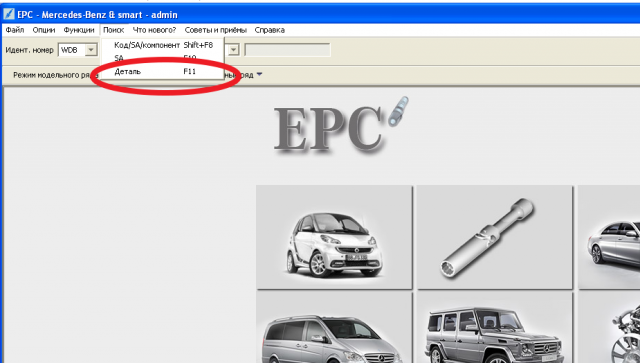Image resolution: width=640 pixels, height=363 pixels.
Task: Select the engine/wheel parts thumbnail
Action: click(609, 328)
